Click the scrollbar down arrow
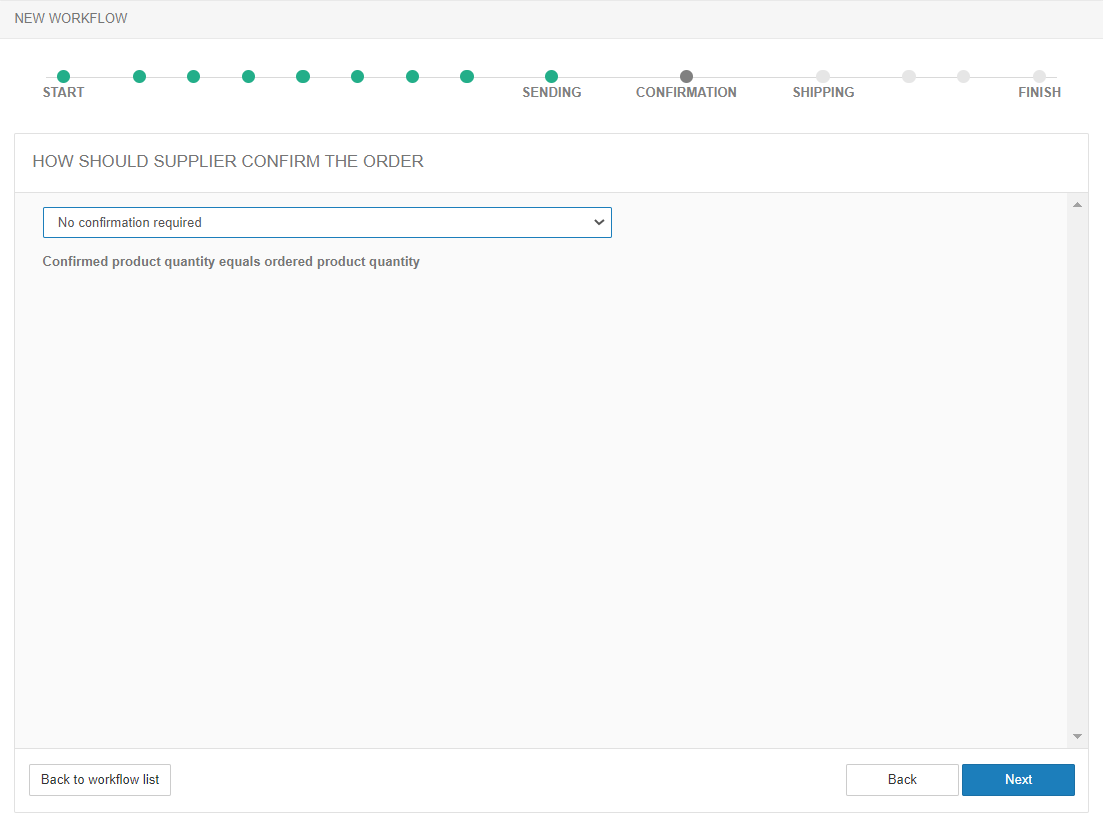The image size is (1103, 821). (x=1077, y=736)
